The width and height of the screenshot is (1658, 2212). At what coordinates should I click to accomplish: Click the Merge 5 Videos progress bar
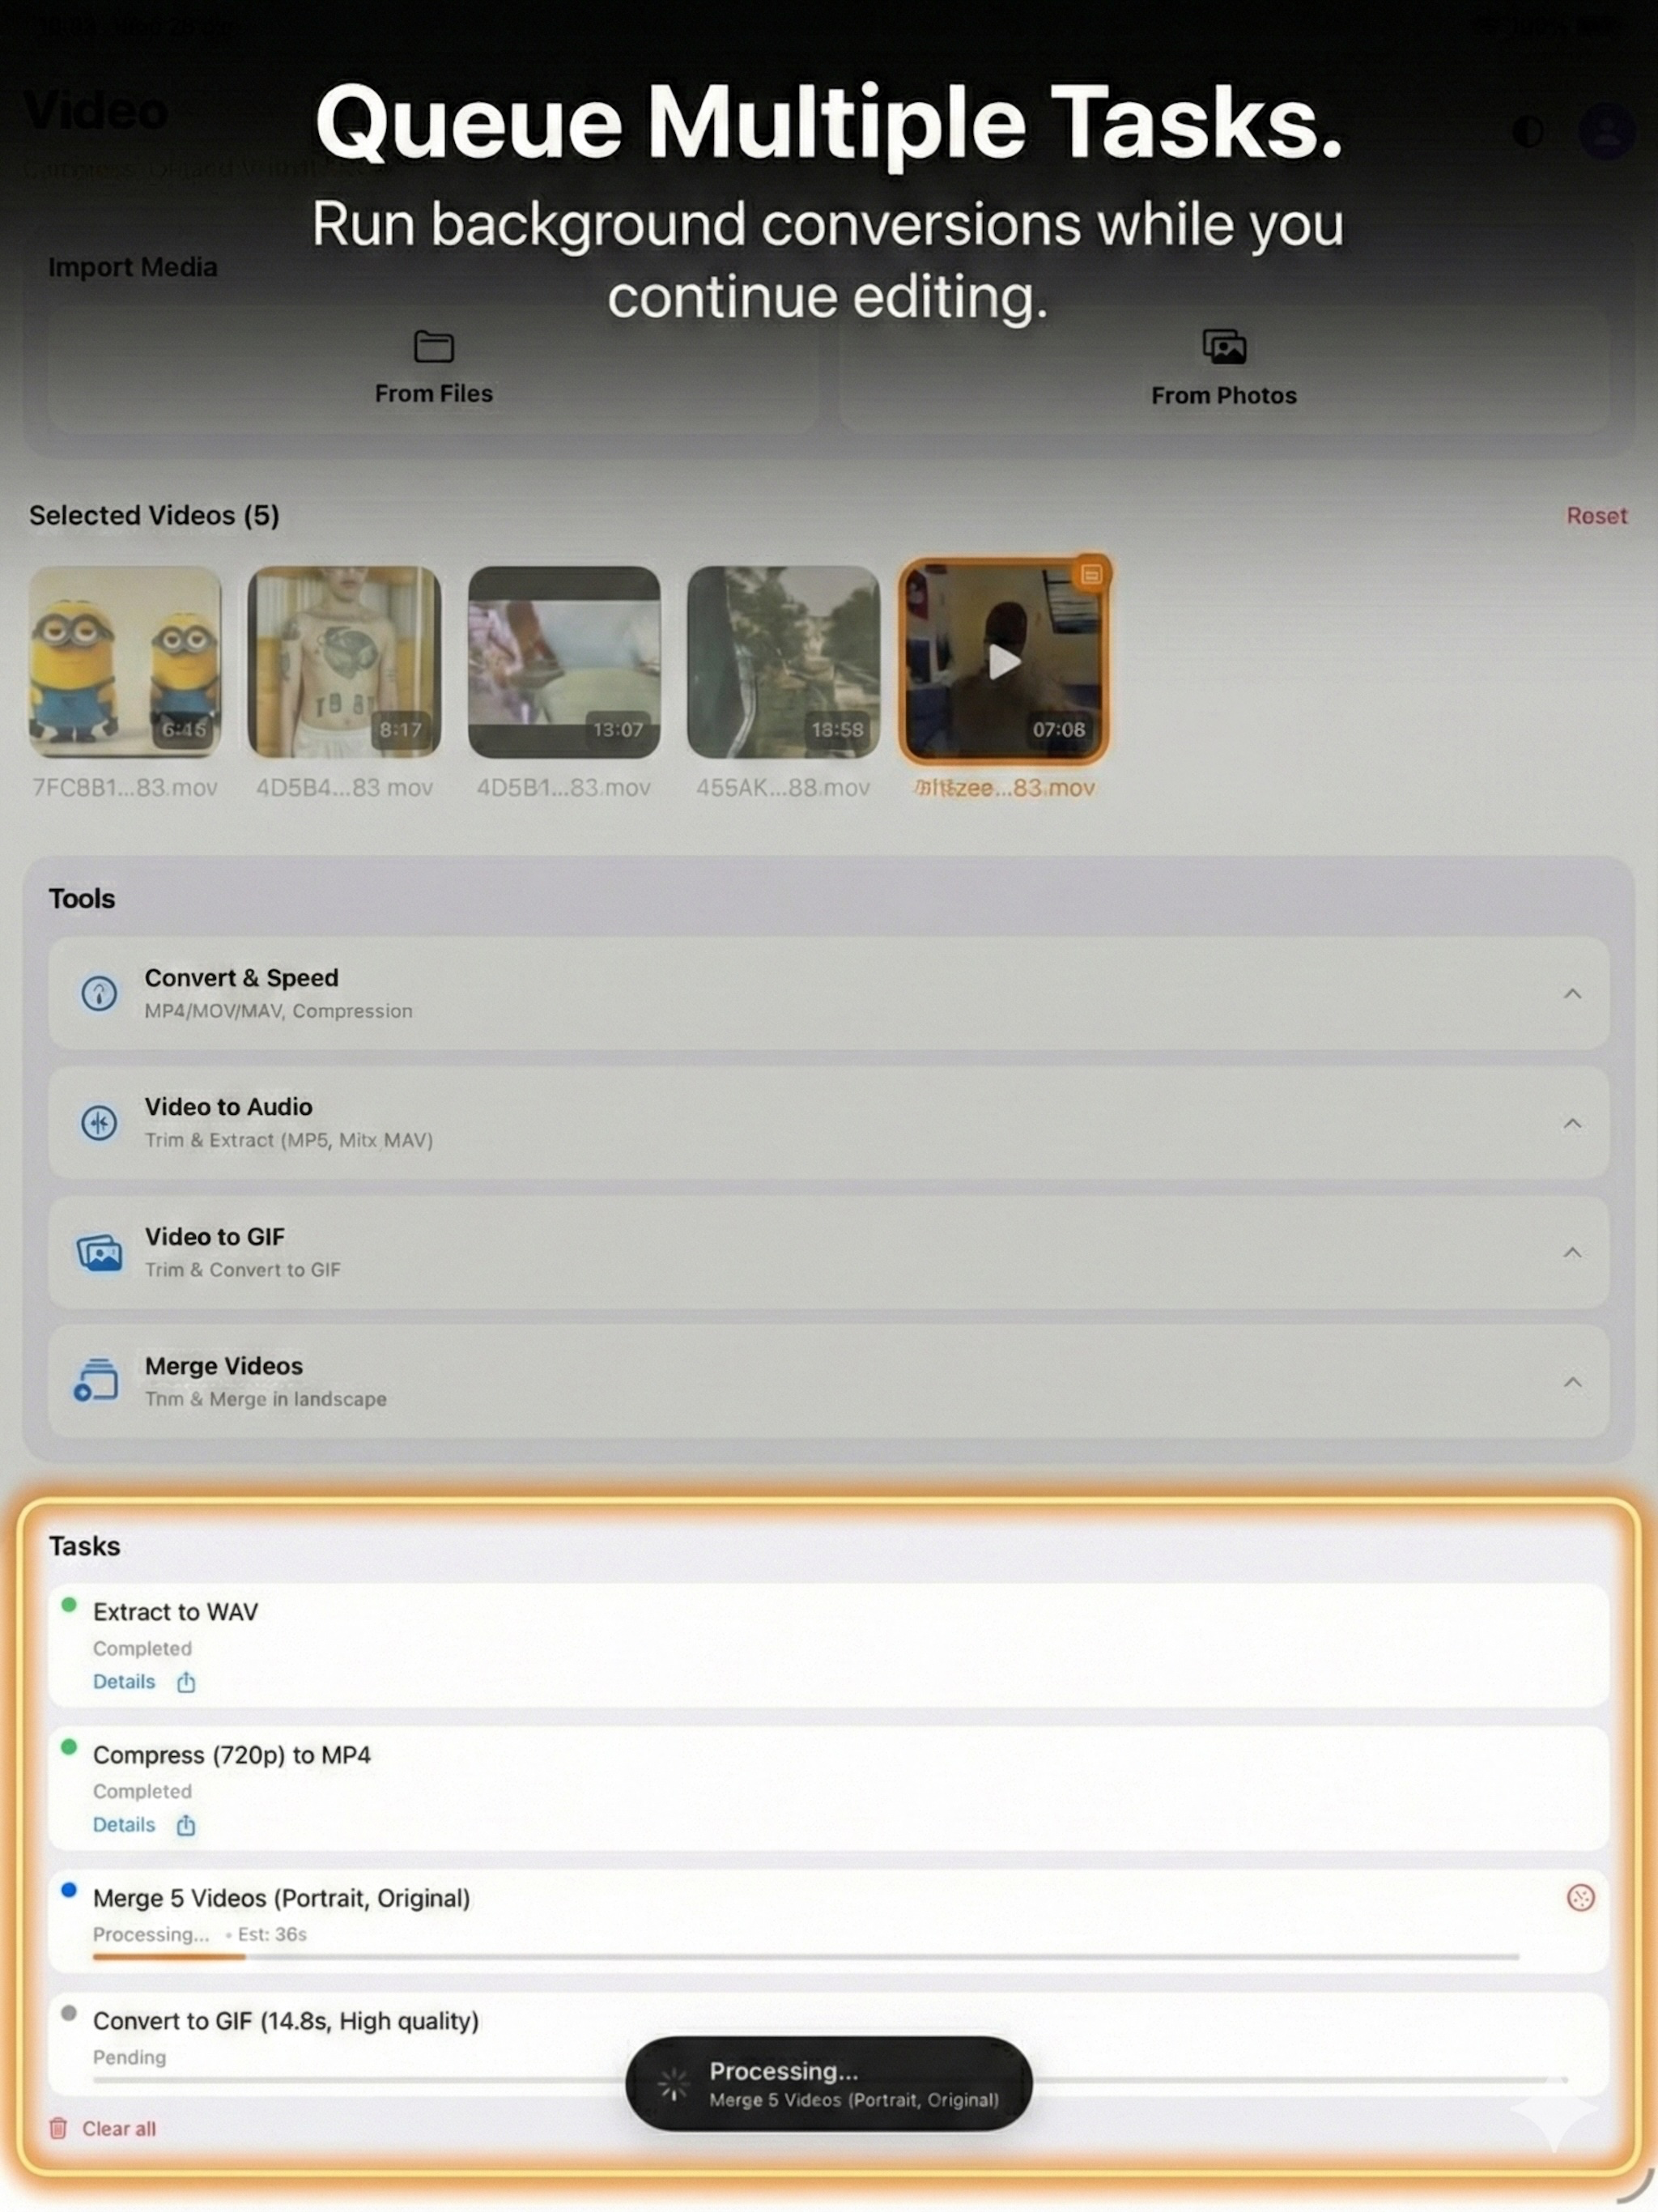tap(806, 1956)
